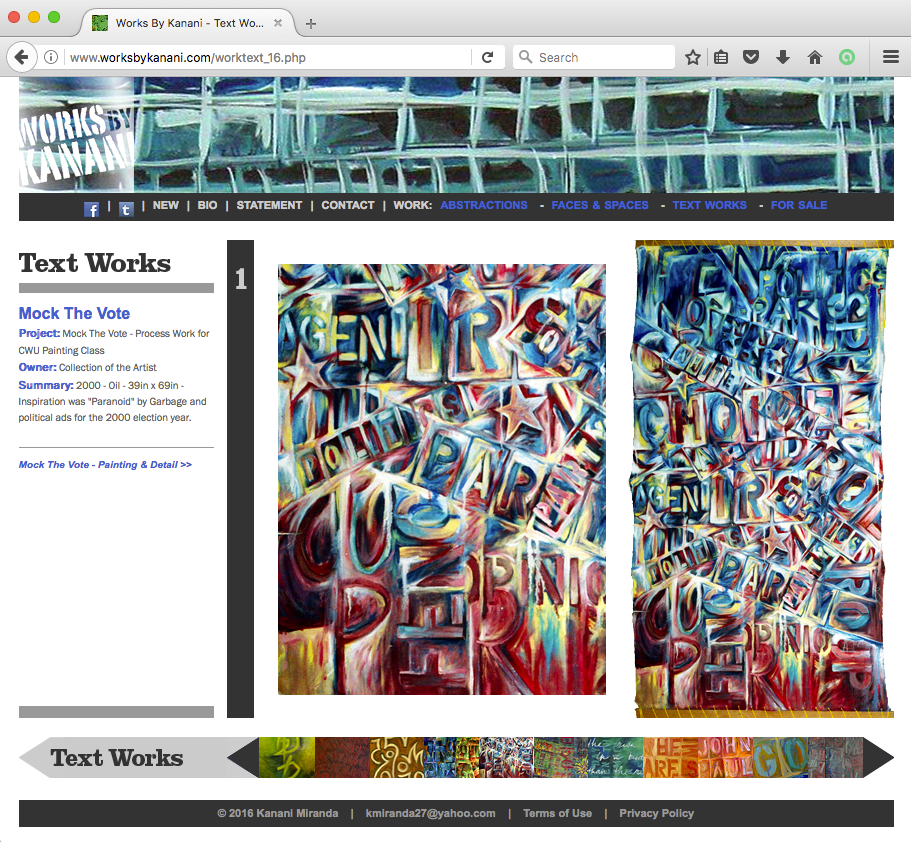911x842 pixels.
Task: Bookmark this page with the star icon
Action: click(x=693, y=57)
